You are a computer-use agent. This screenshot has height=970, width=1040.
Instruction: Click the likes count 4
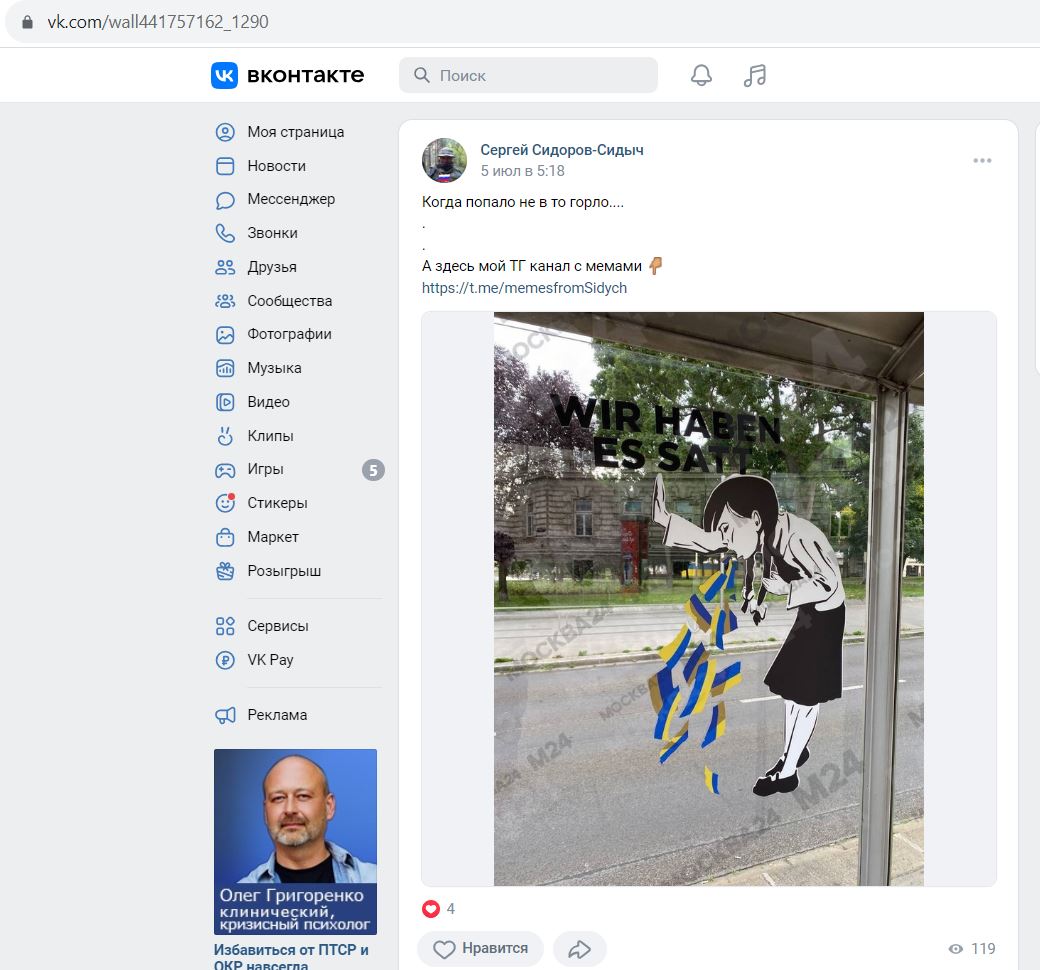point(451,909)
